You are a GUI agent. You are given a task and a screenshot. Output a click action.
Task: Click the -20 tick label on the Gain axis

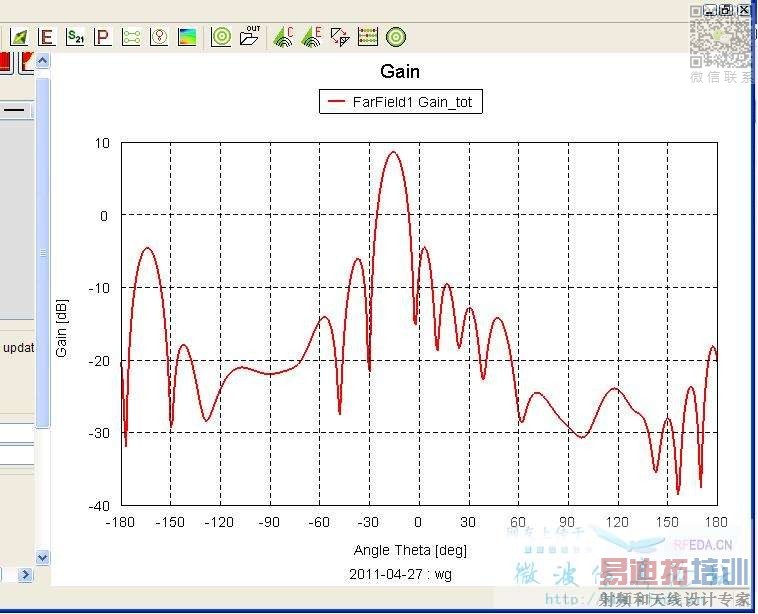(99, 361)
